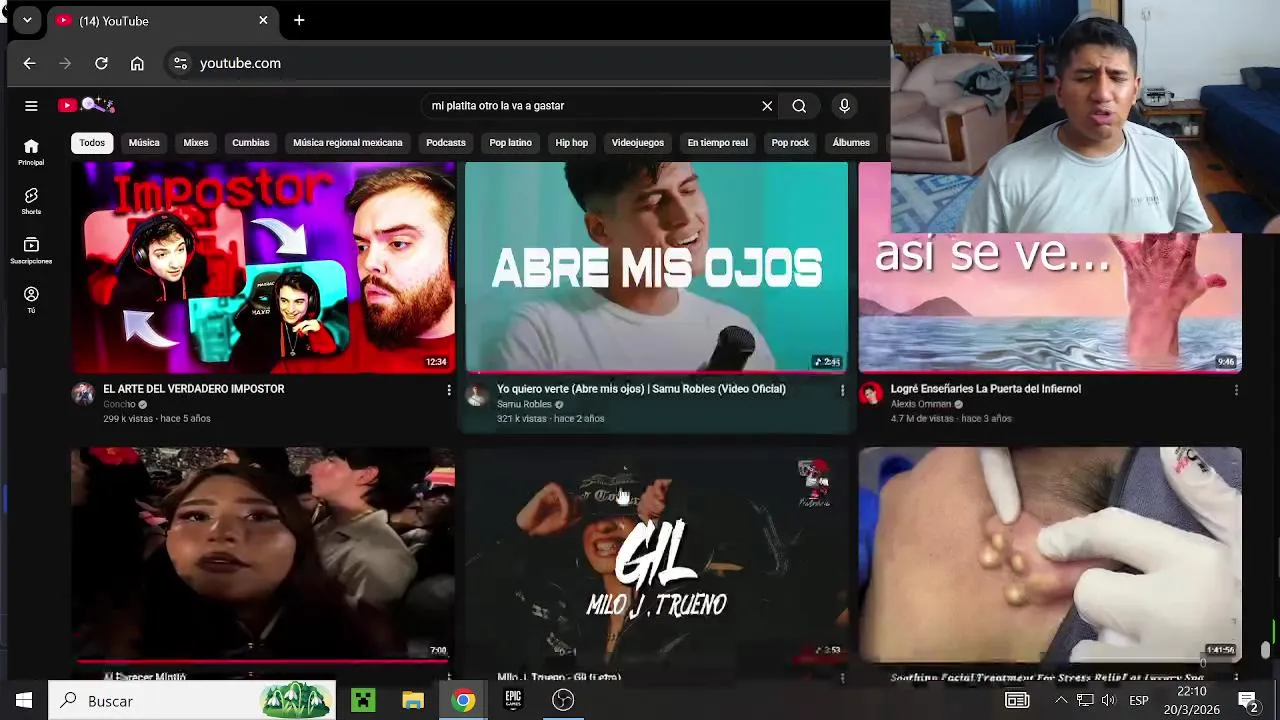Image resolution: width=1280 pixels, height=720 pixels.
Task: Open Epic Games Launcher from taskbar
Action: [513, 701]
